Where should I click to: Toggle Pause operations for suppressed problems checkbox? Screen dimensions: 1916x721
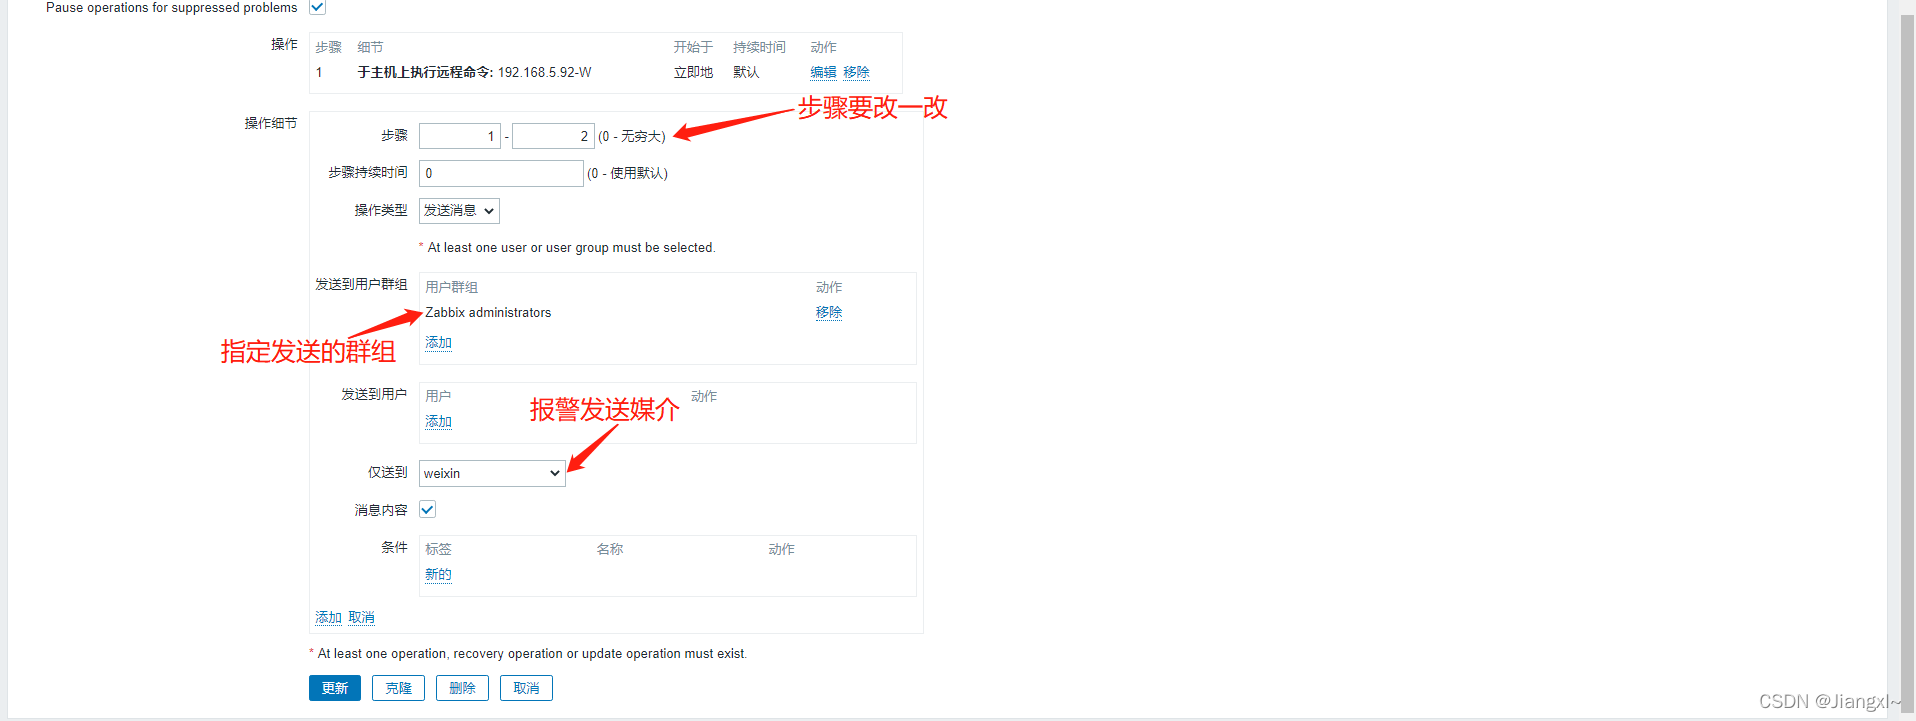pos(317,7)
